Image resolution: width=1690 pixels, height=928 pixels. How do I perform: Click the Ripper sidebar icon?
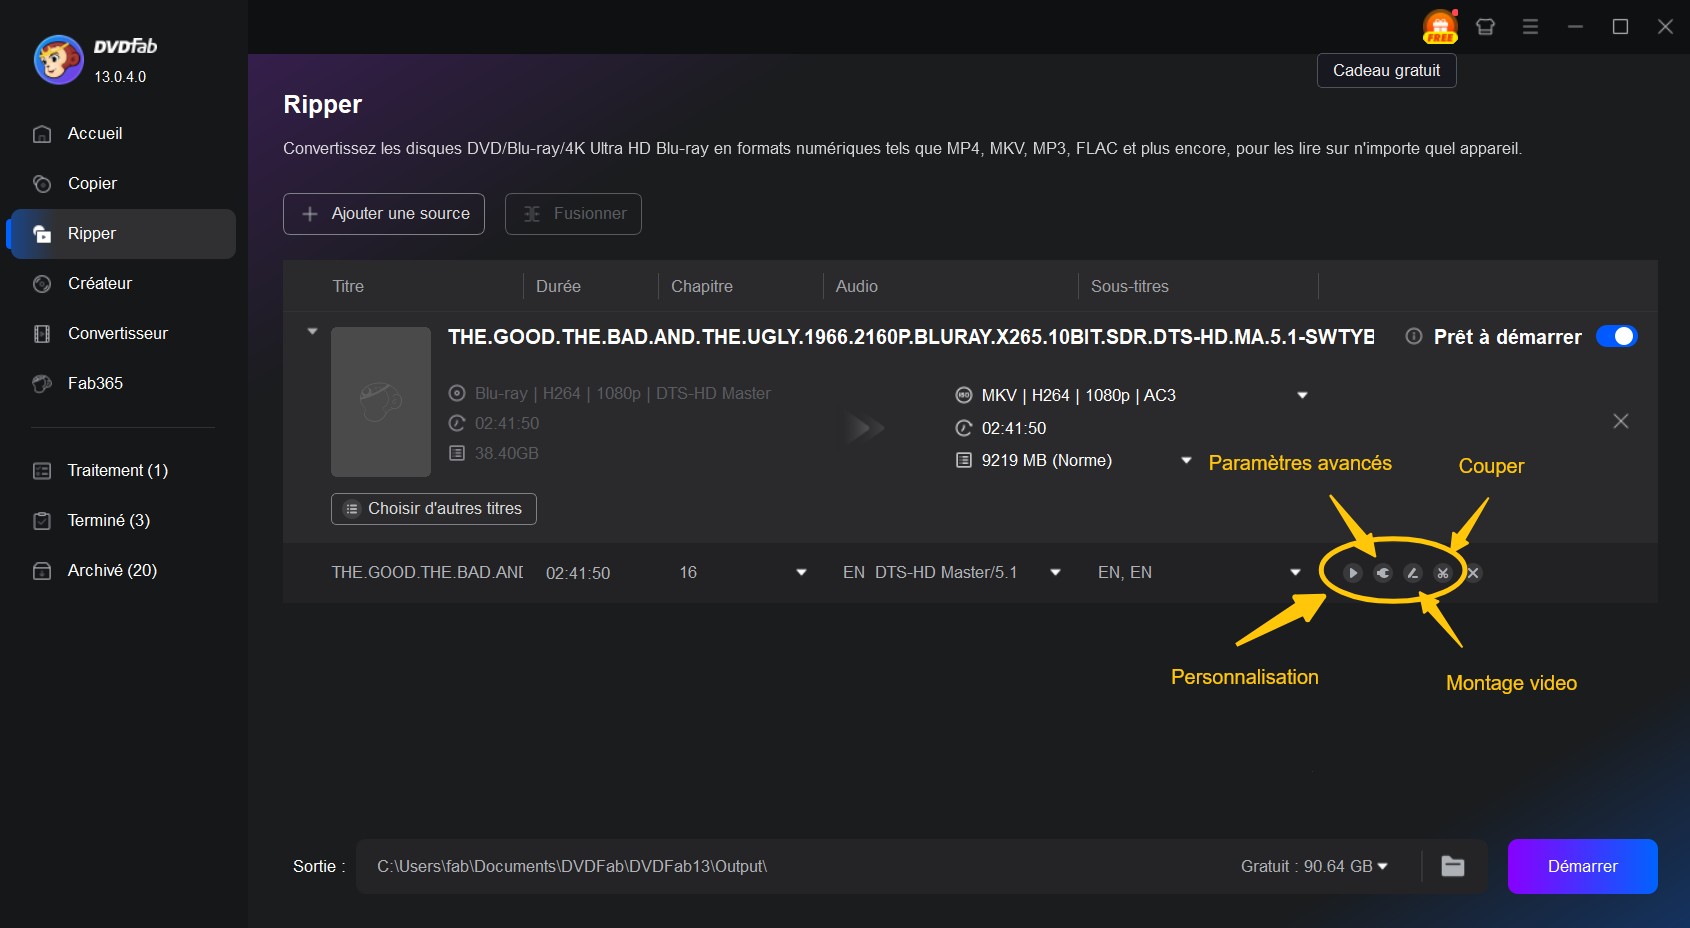click(42, 234)
